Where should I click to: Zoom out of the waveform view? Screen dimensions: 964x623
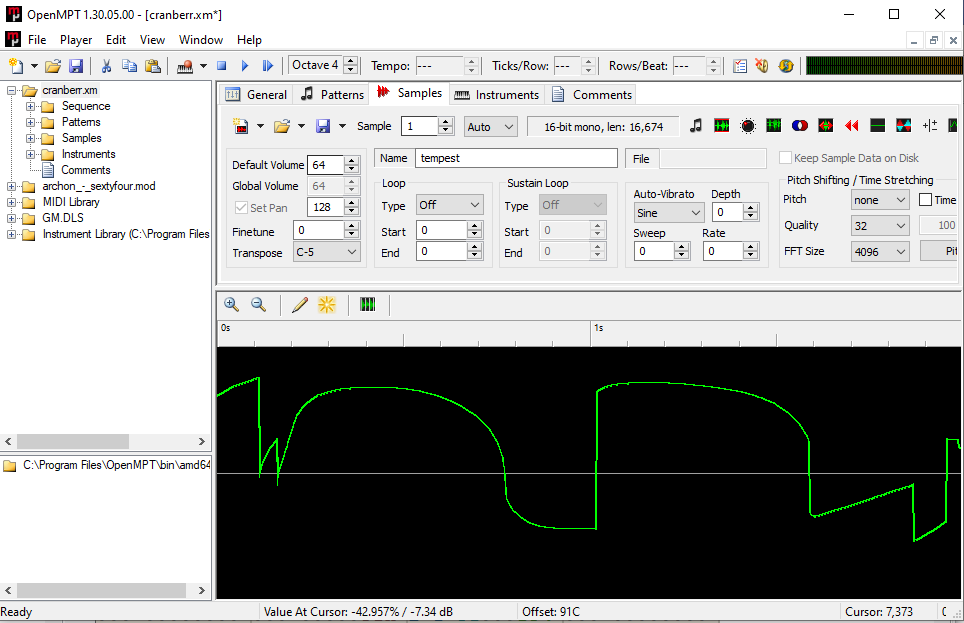click(x=258, y=304)
